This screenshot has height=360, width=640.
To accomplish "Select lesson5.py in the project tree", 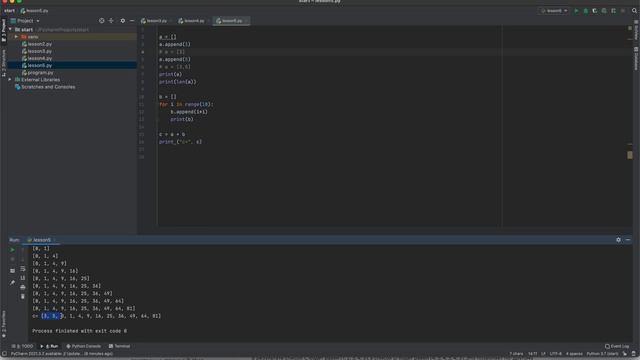I will tap(40, 65).
